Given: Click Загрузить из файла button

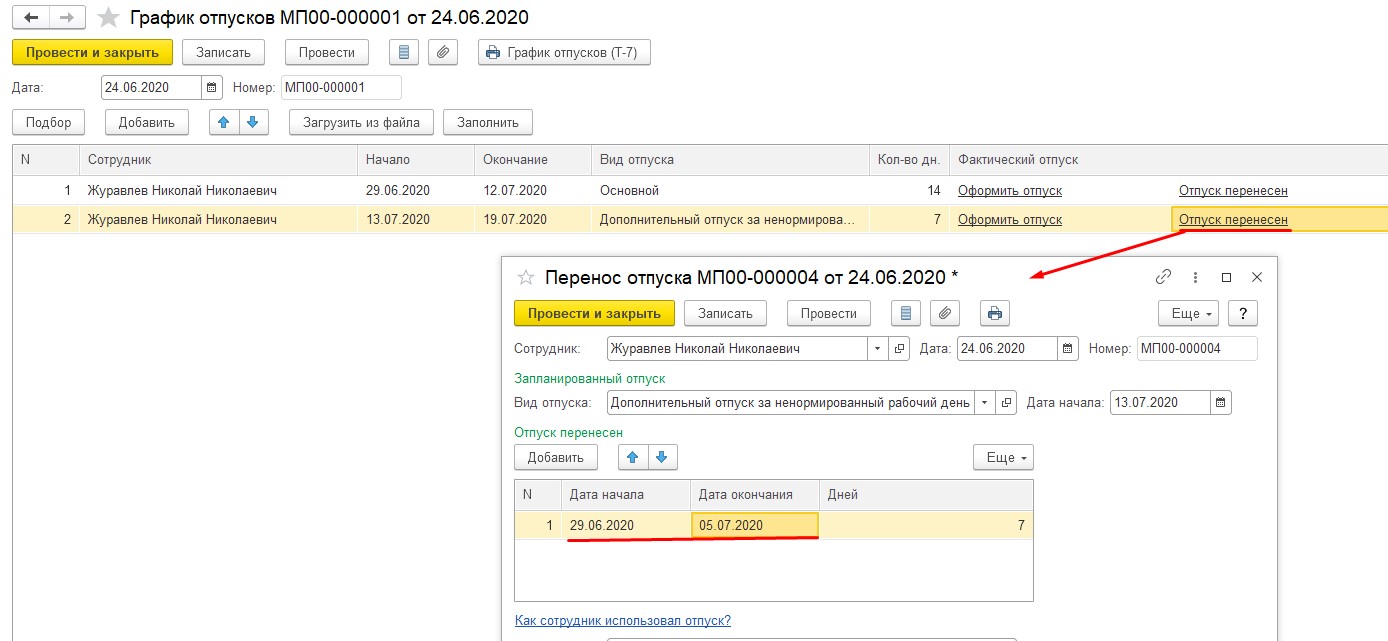Looking at the screenshot, I should click(x=361, y=122).
